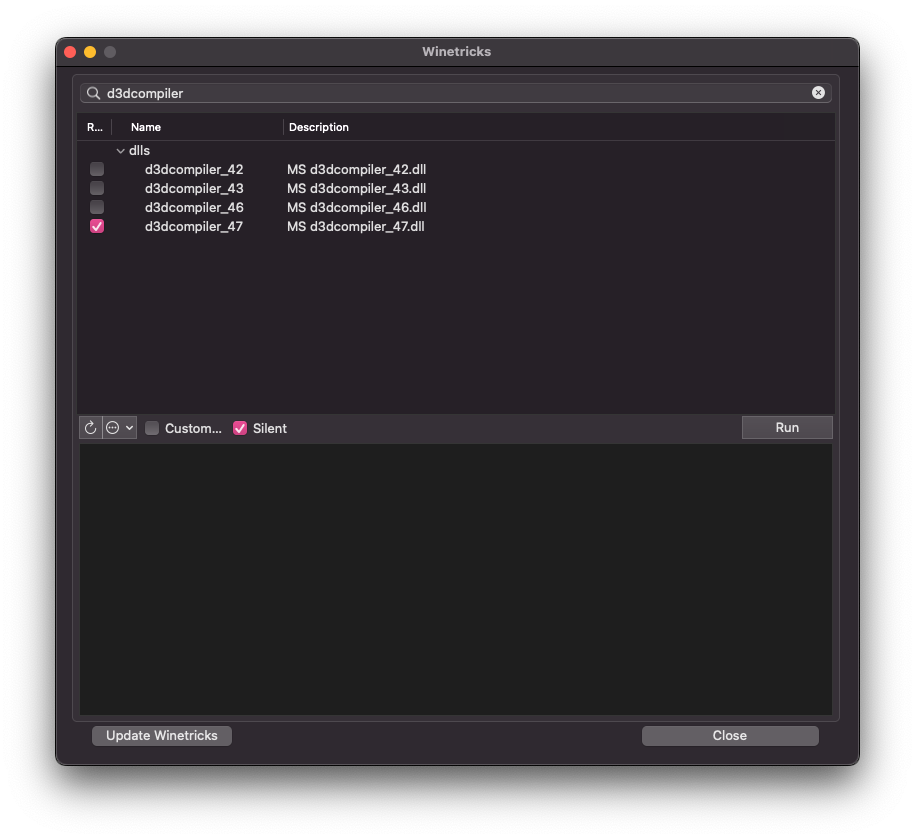Click description MS d3dcompiler_42.dll
The width and height of the screenshot is (915, 839).
pyautogui.click(x=357, y=169)
